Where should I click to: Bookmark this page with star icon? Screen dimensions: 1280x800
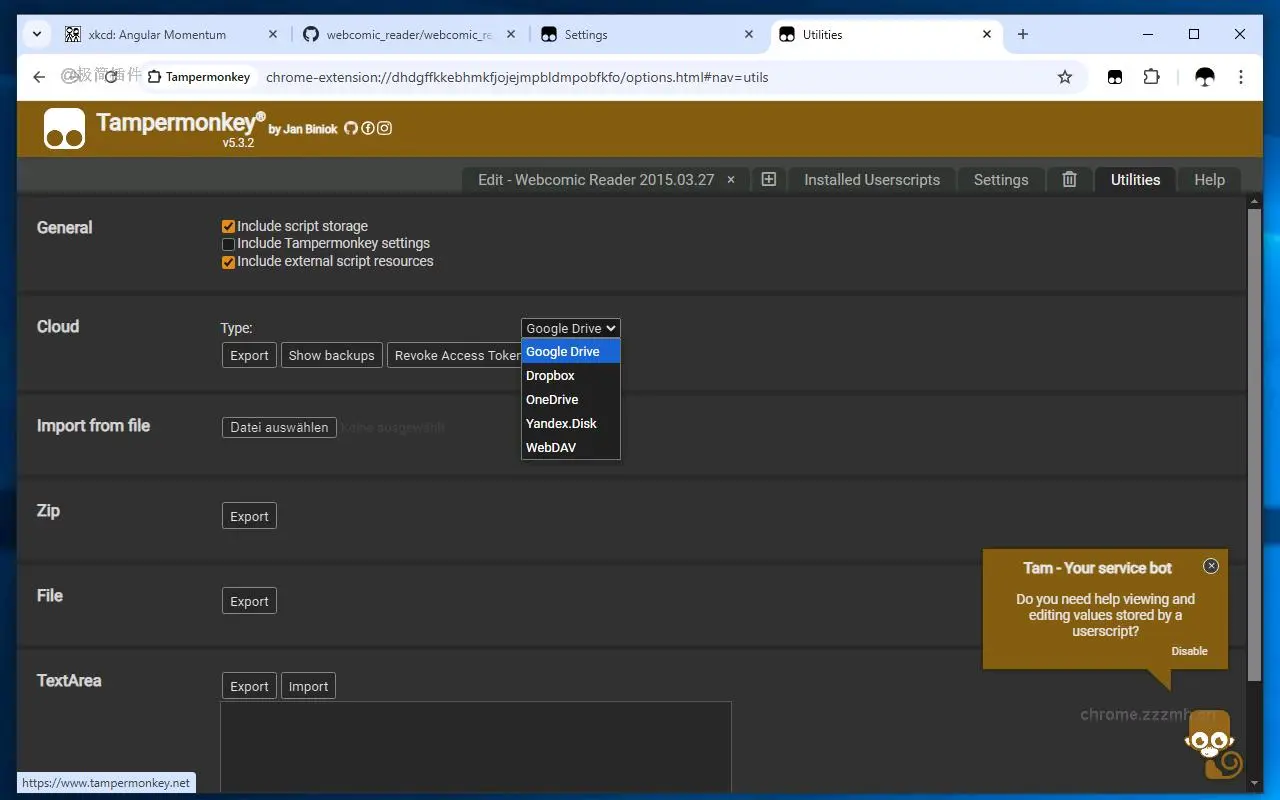(1065, 77)
